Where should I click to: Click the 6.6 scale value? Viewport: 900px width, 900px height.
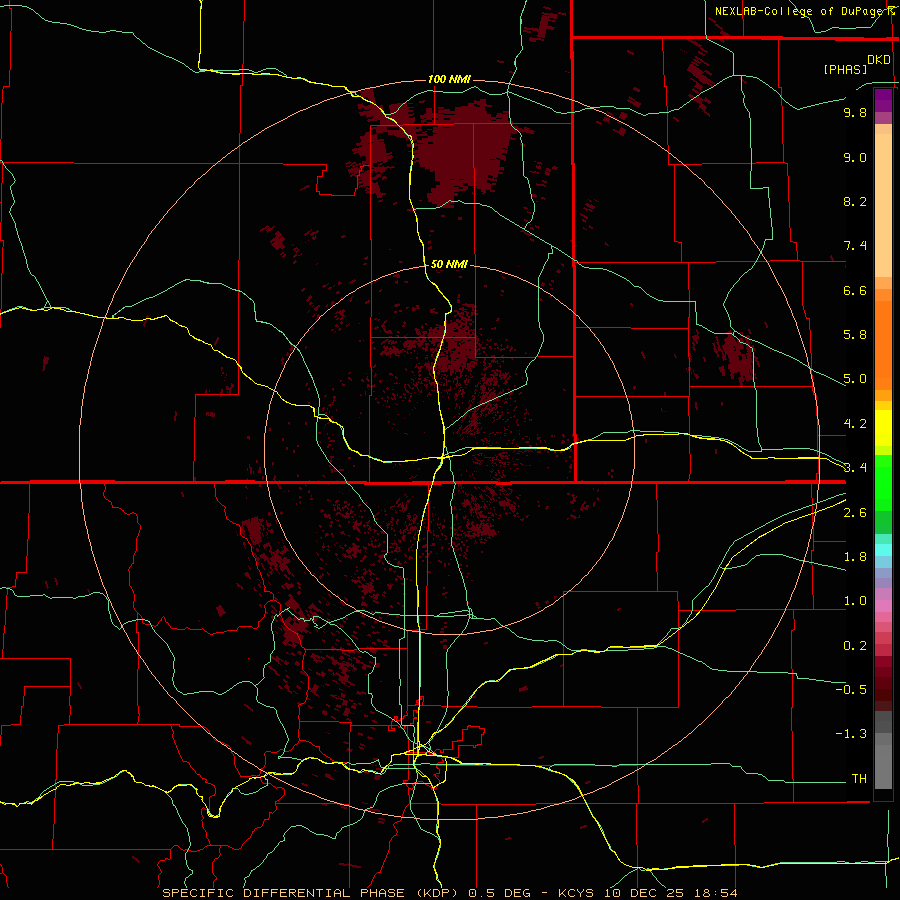855,290
